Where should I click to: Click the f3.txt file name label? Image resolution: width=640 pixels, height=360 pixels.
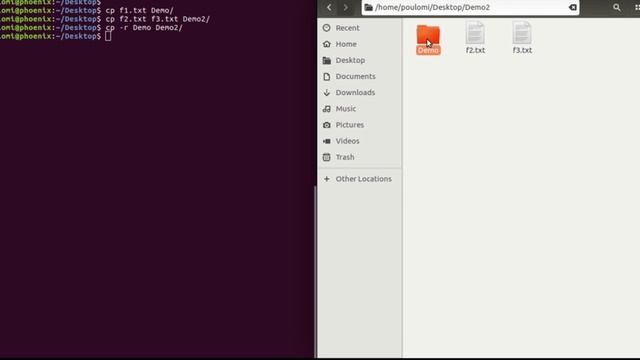(x=522, y=50)
